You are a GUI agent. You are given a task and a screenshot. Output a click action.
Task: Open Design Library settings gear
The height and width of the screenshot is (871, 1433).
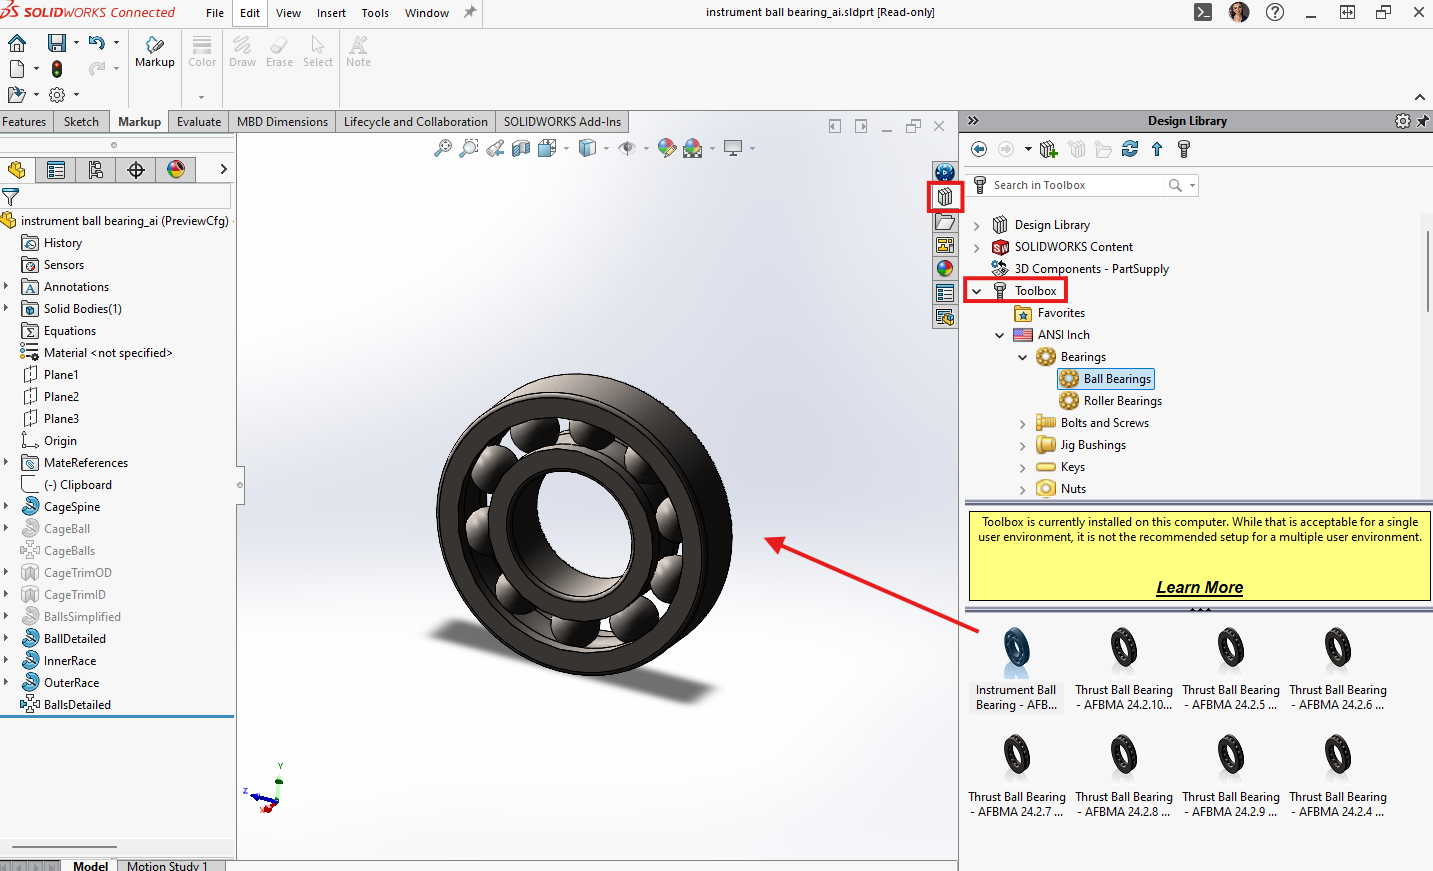pos(1403,121)
